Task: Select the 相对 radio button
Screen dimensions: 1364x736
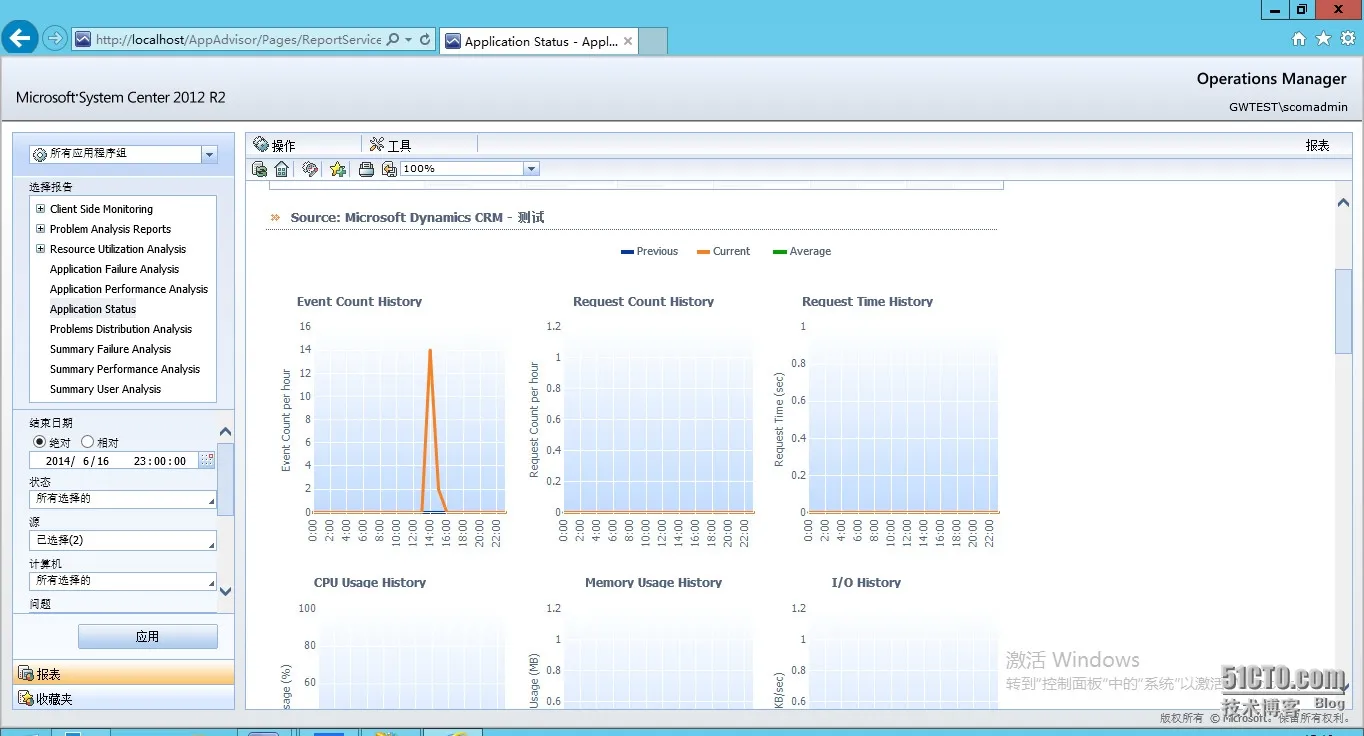Action: (x=88, y=442)
